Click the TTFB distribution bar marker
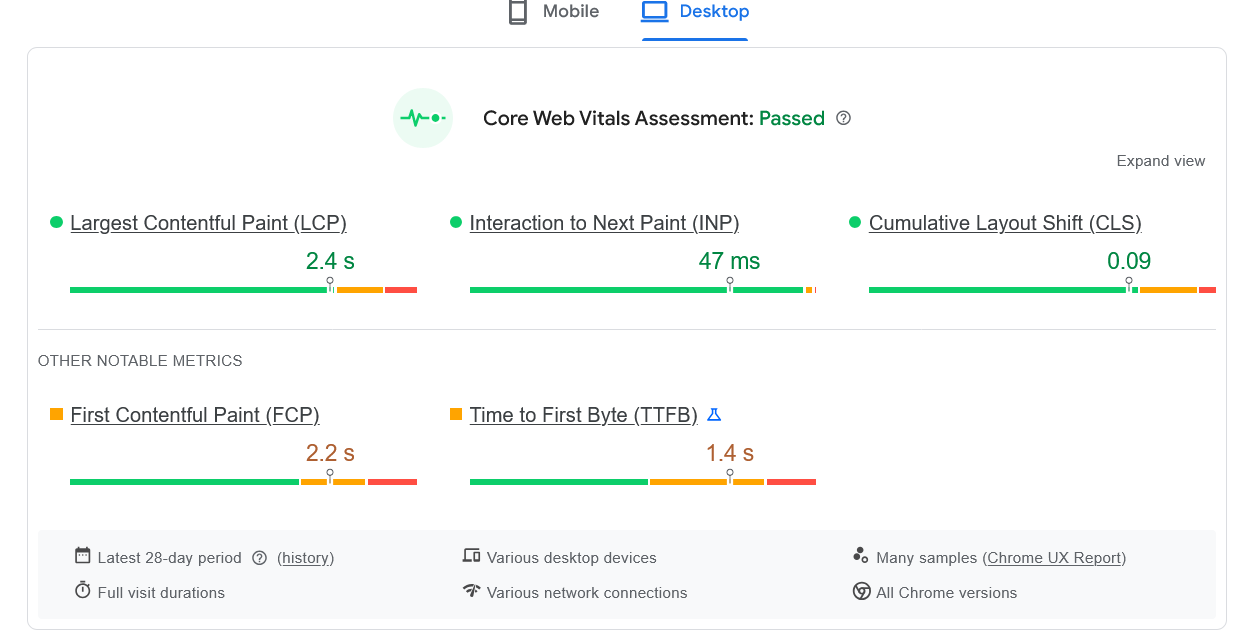 click(730, 478)
